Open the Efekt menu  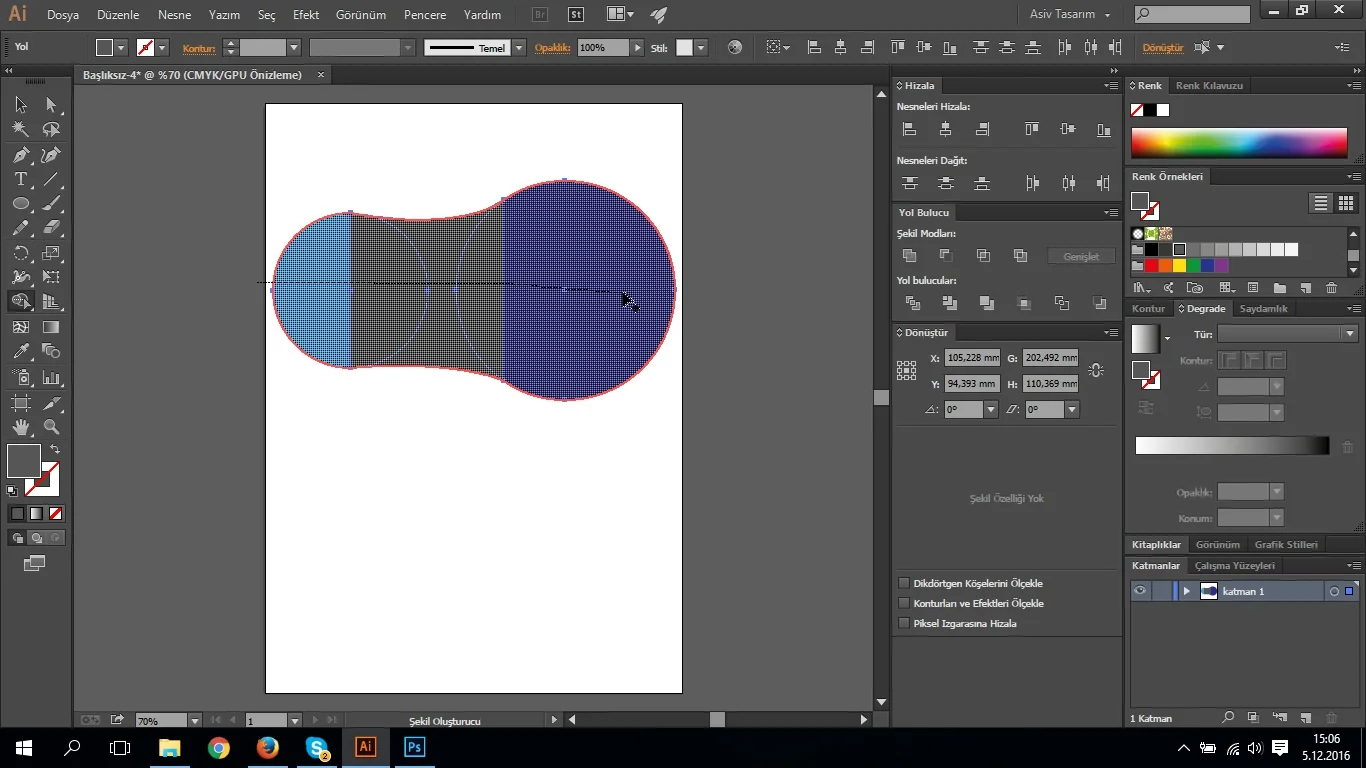pos(306,15)
